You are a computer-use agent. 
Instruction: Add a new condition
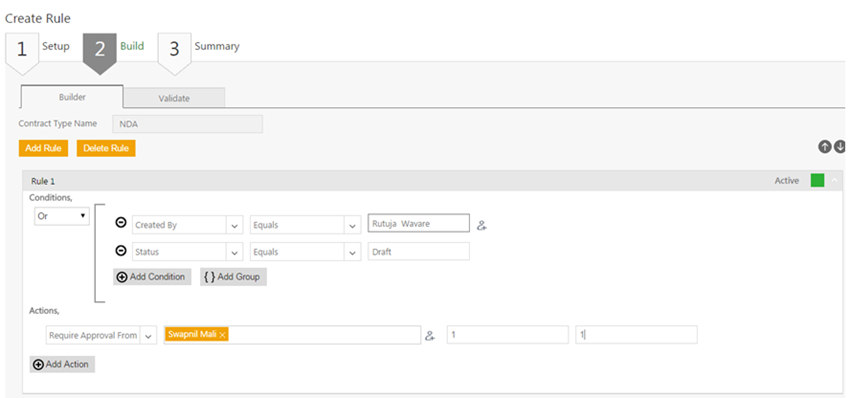click(152, 277)
